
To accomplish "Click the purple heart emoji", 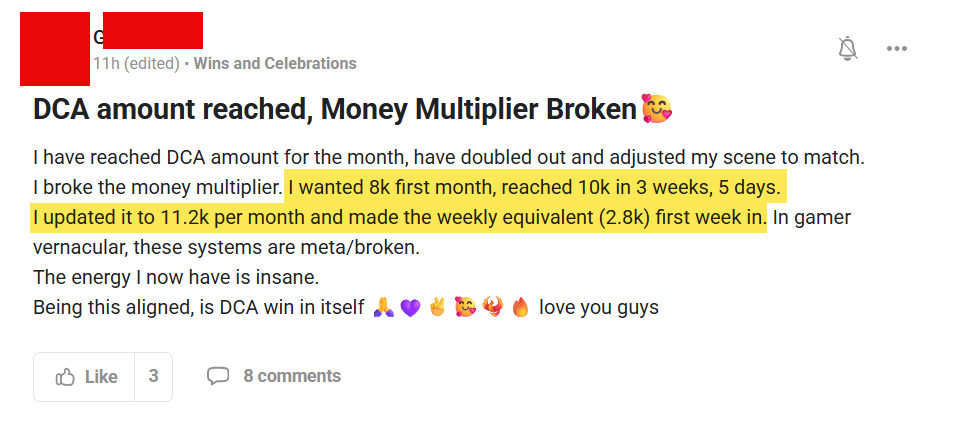I will [x=410, y=308].
